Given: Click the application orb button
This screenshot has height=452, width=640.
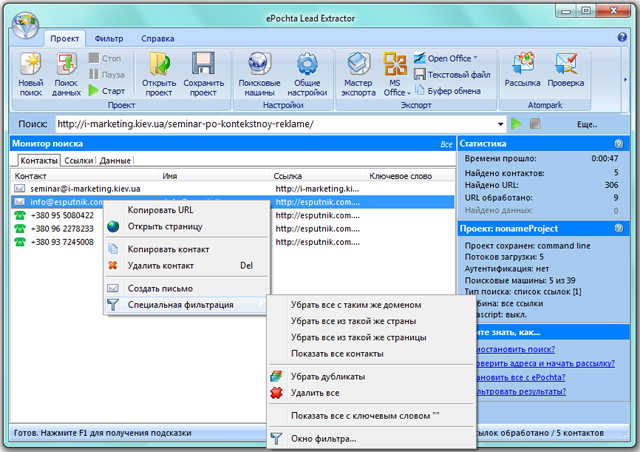Looking at the screenshot, I should click(x=25, y=25).
